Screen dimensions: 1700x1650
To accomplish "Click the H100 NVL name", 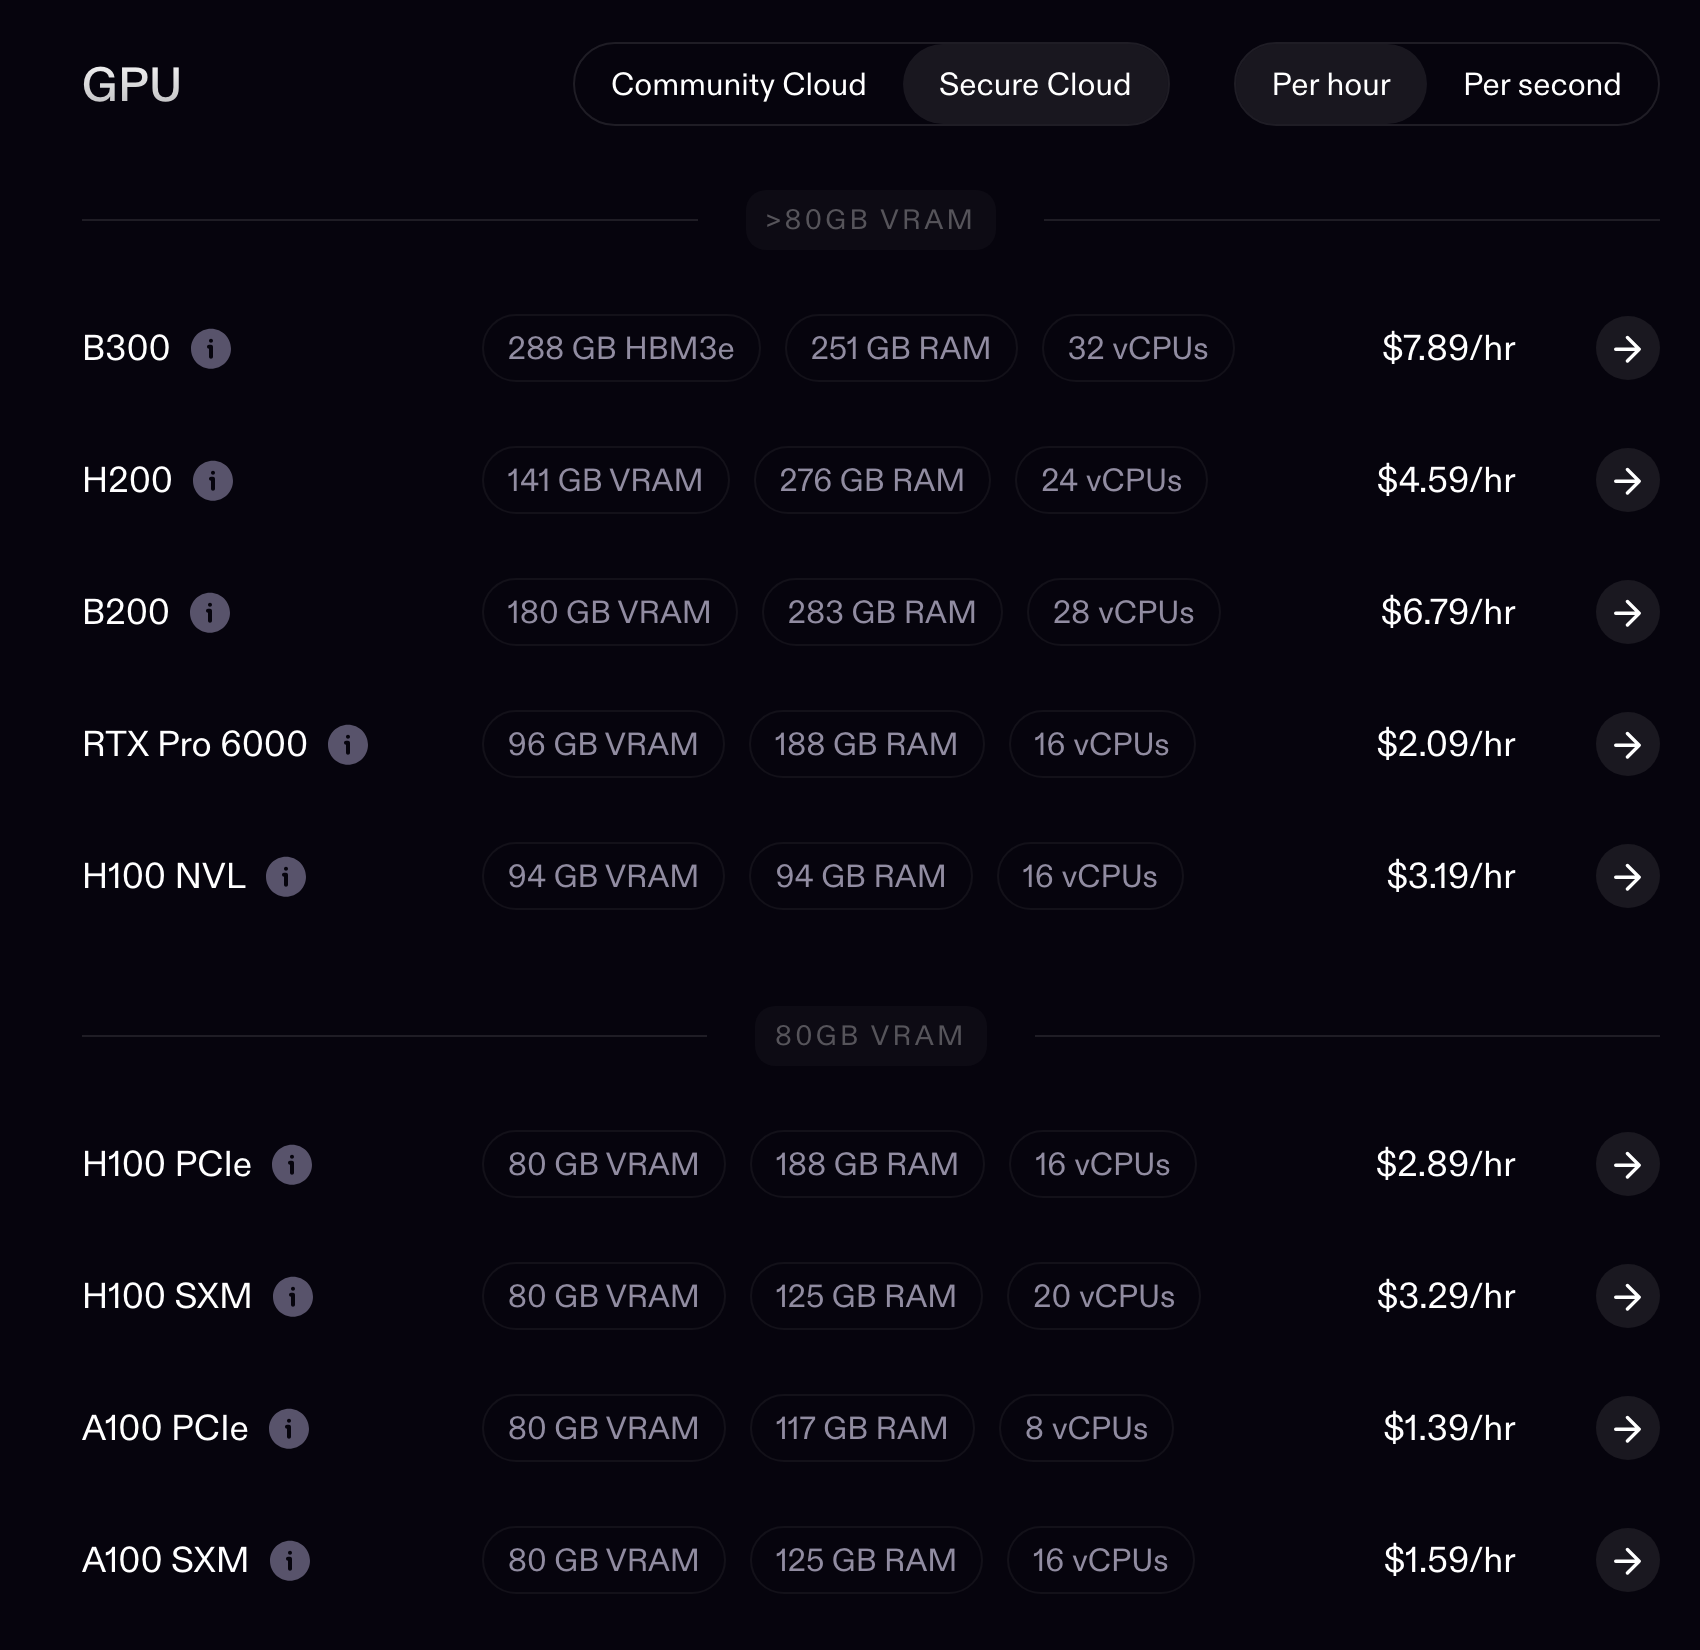I will click(164, 876).
